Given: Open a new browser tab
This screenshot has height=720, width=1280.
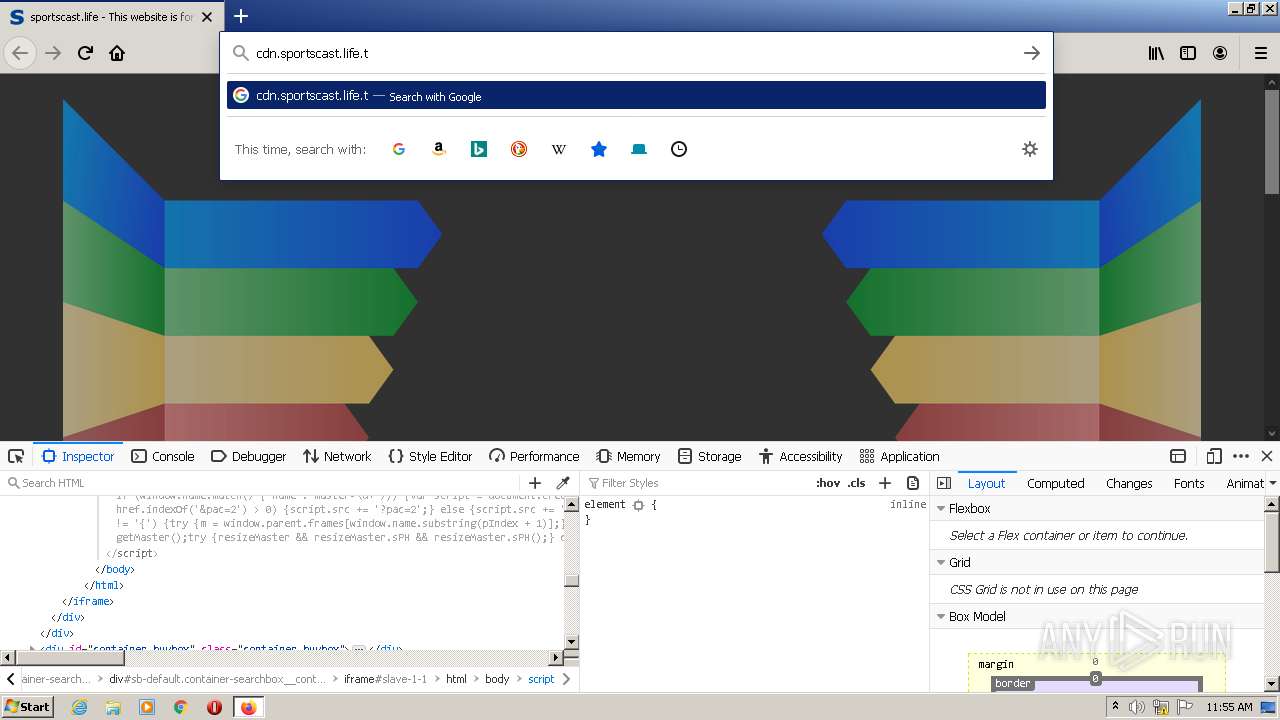Looking at the screenshot, I should click(241, 16).
